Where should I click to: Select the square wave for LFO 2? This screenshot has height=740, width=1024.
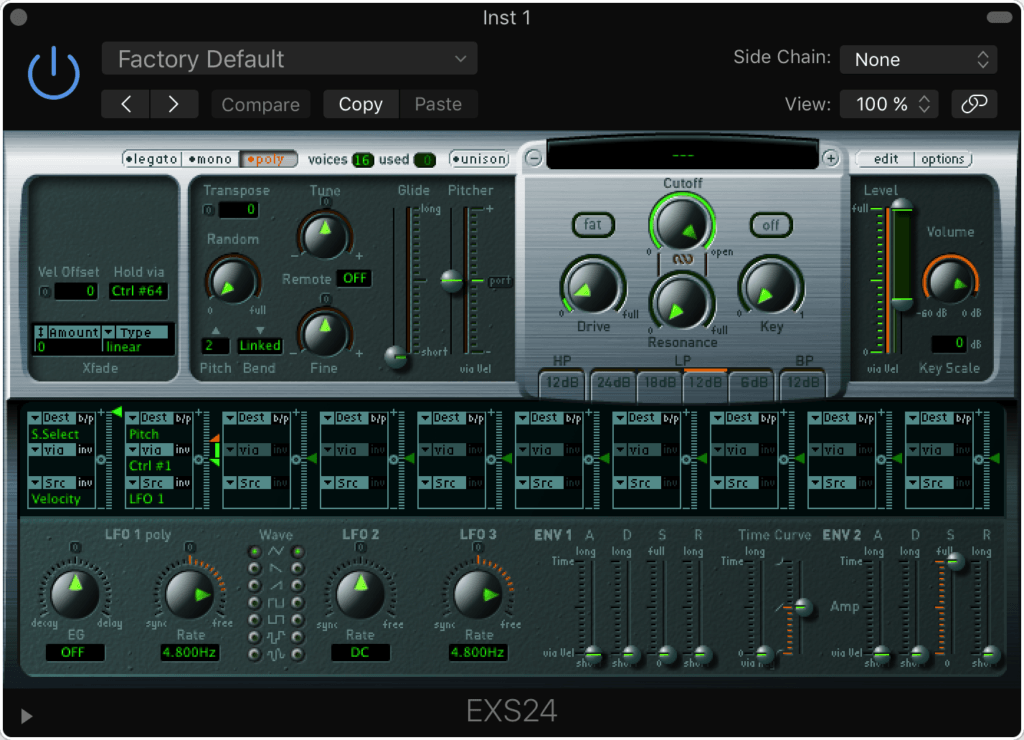click(297, 602)
